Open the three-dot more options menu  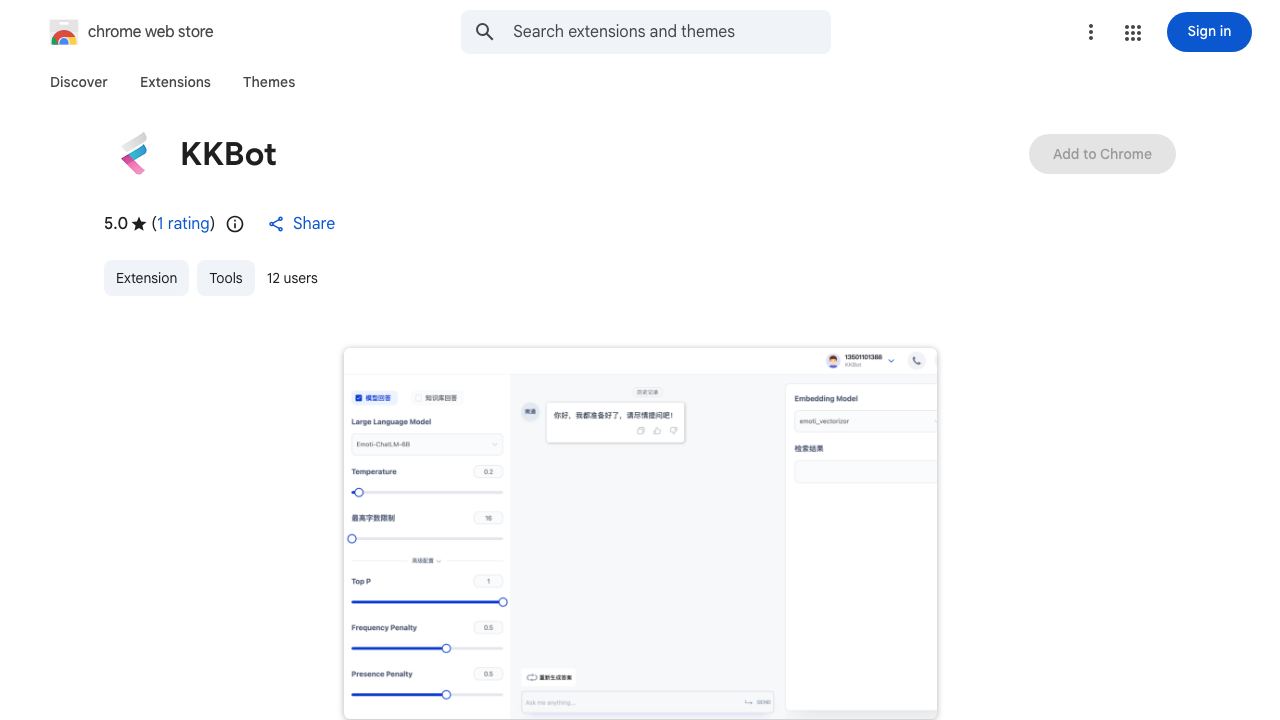1091,32
